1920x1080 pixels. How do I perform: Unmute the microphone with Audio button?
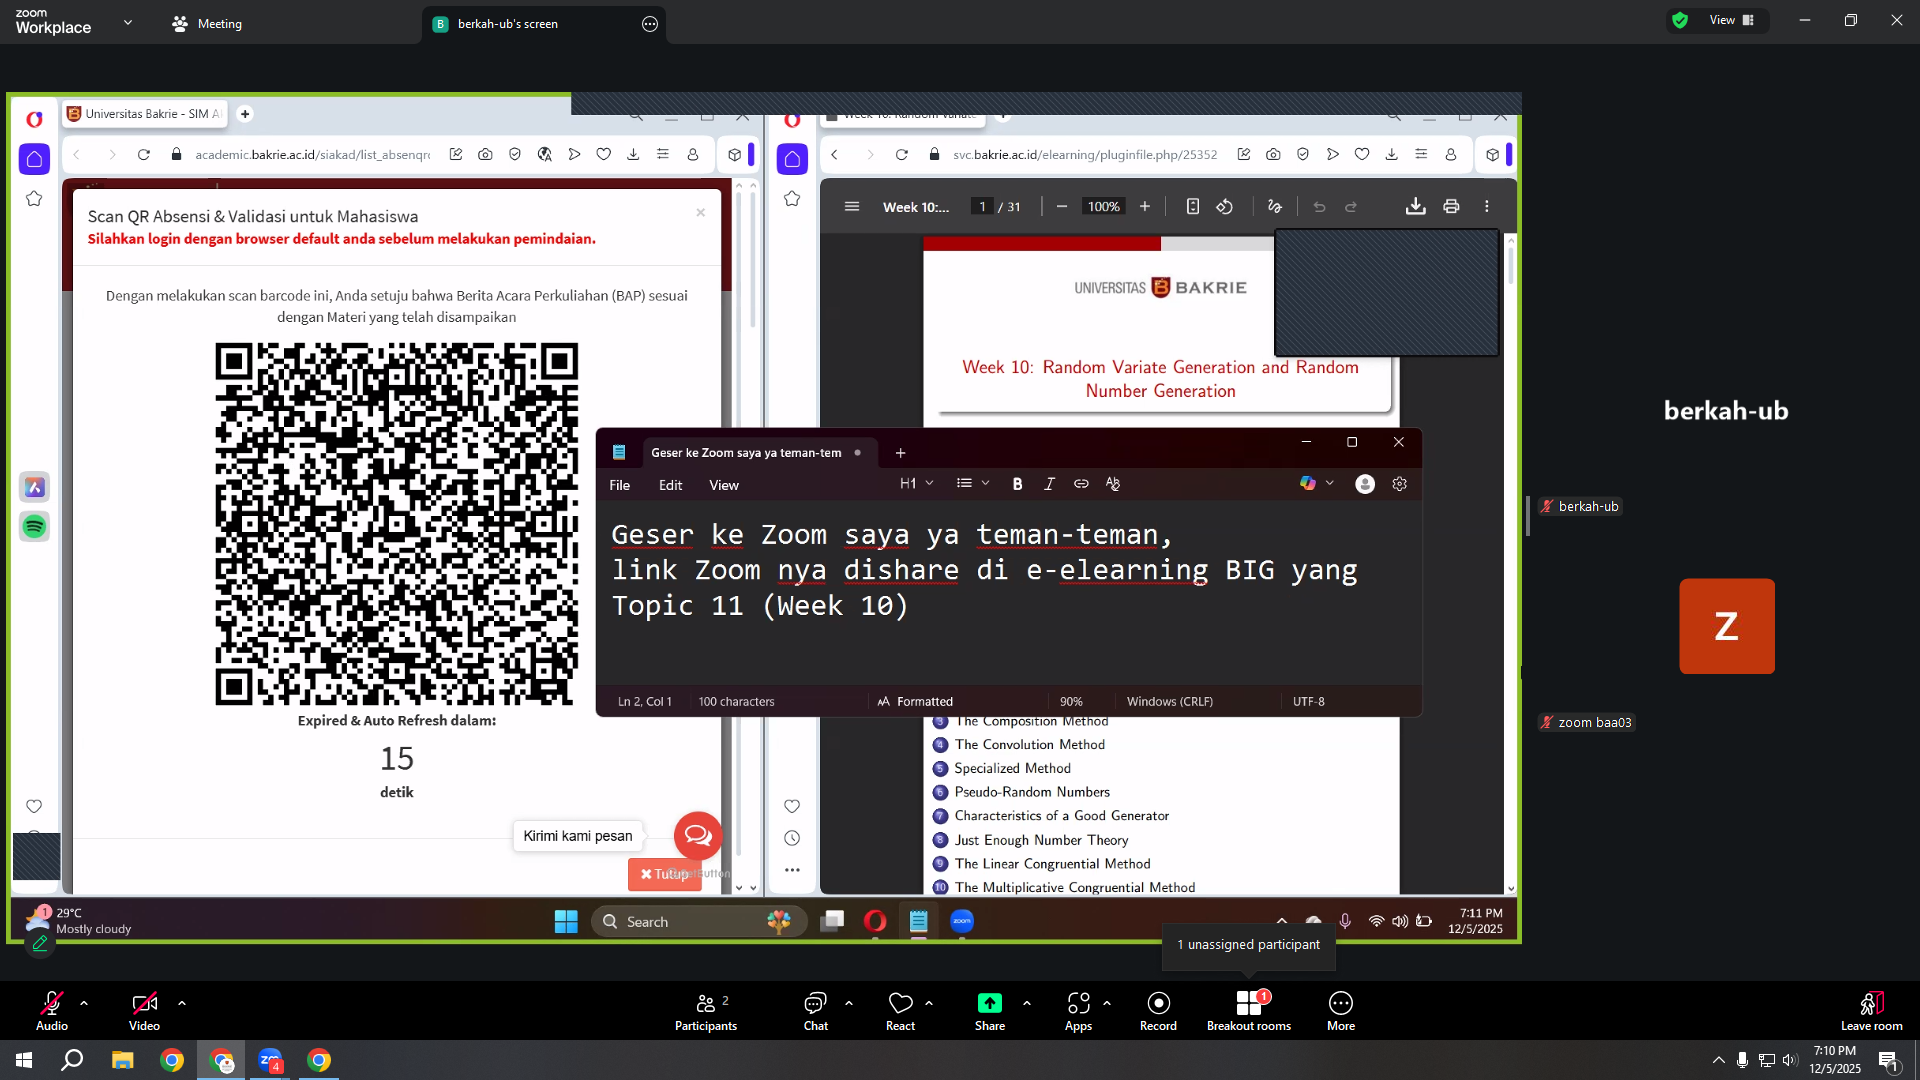tap(52, 1010)
